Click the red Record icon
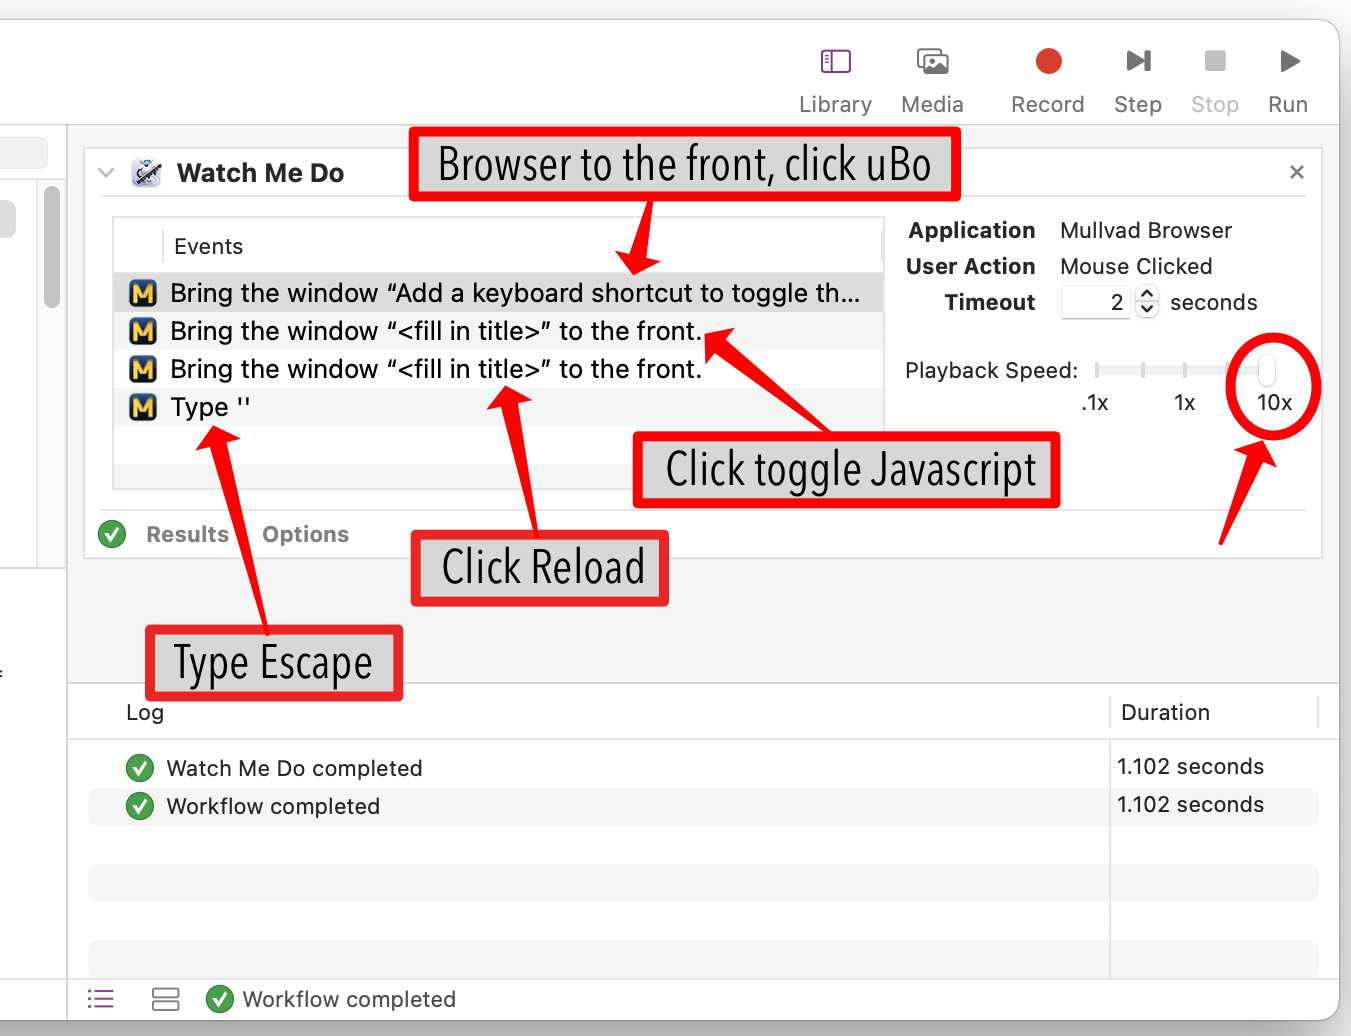Screen dimensions: 1351x1036 [x=1047, y=61]
